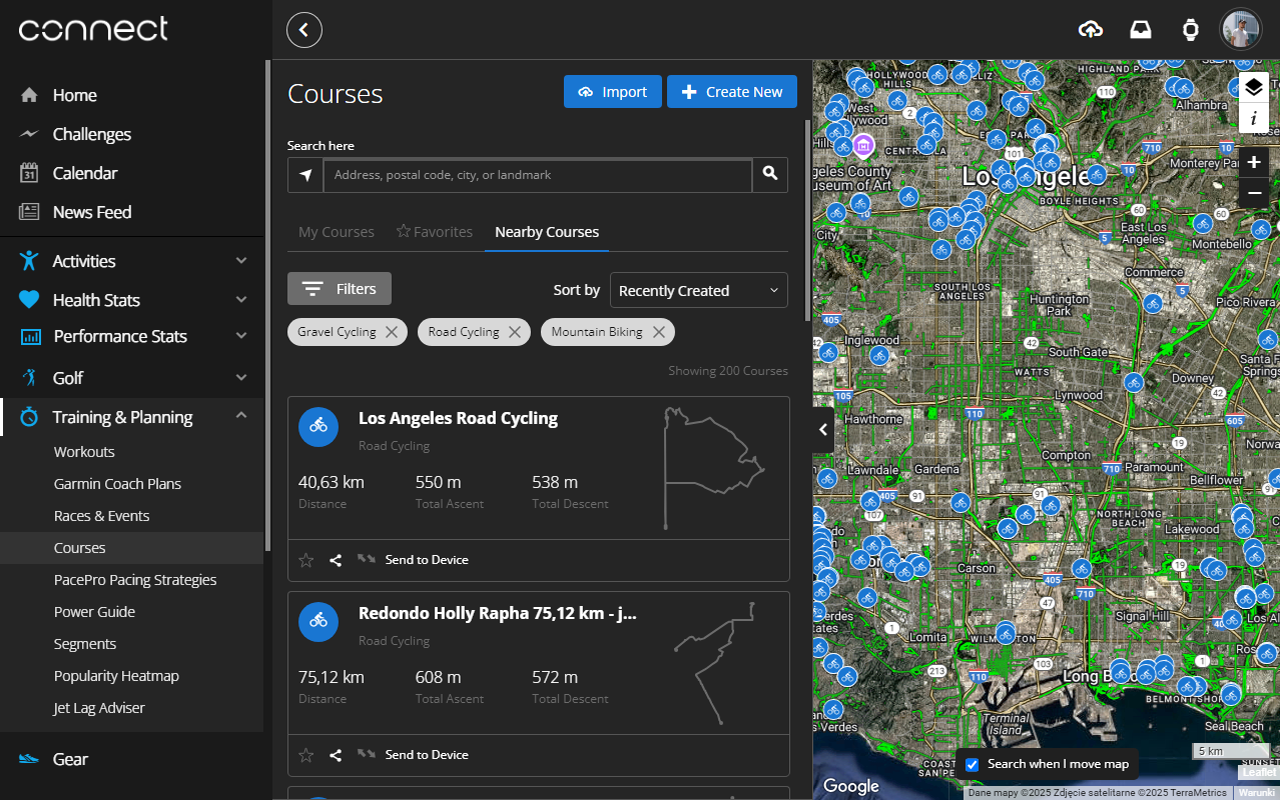This screenshot has height=800, width=1280.
Task: Click the course list vertical scrollbar
Action: [808, 220]
